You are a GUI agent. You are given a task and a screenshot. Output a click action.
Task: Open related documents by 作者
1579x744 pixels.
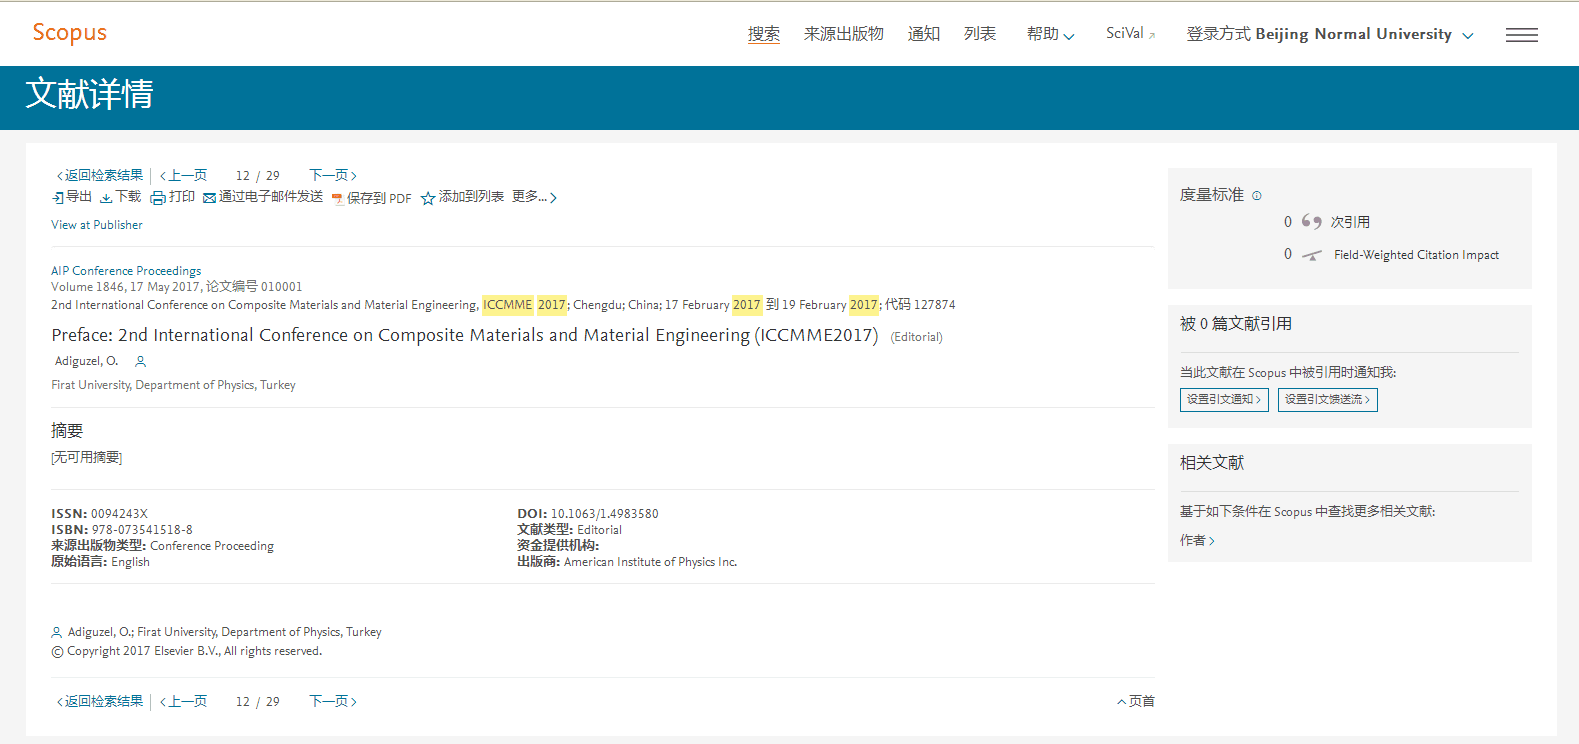[1197, 540]
